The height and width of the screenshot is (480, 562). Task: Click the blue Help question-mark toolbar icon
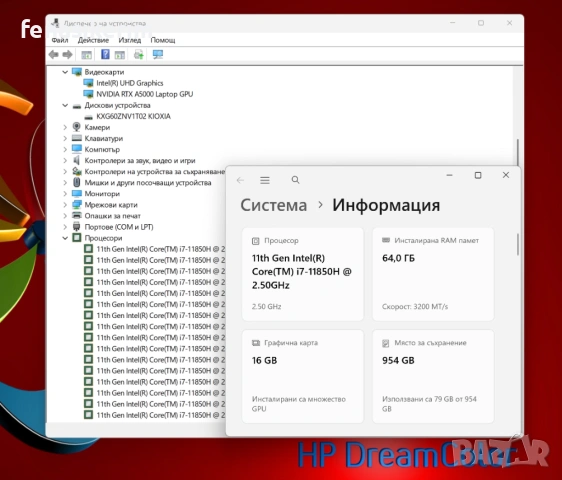click(105, 54)
